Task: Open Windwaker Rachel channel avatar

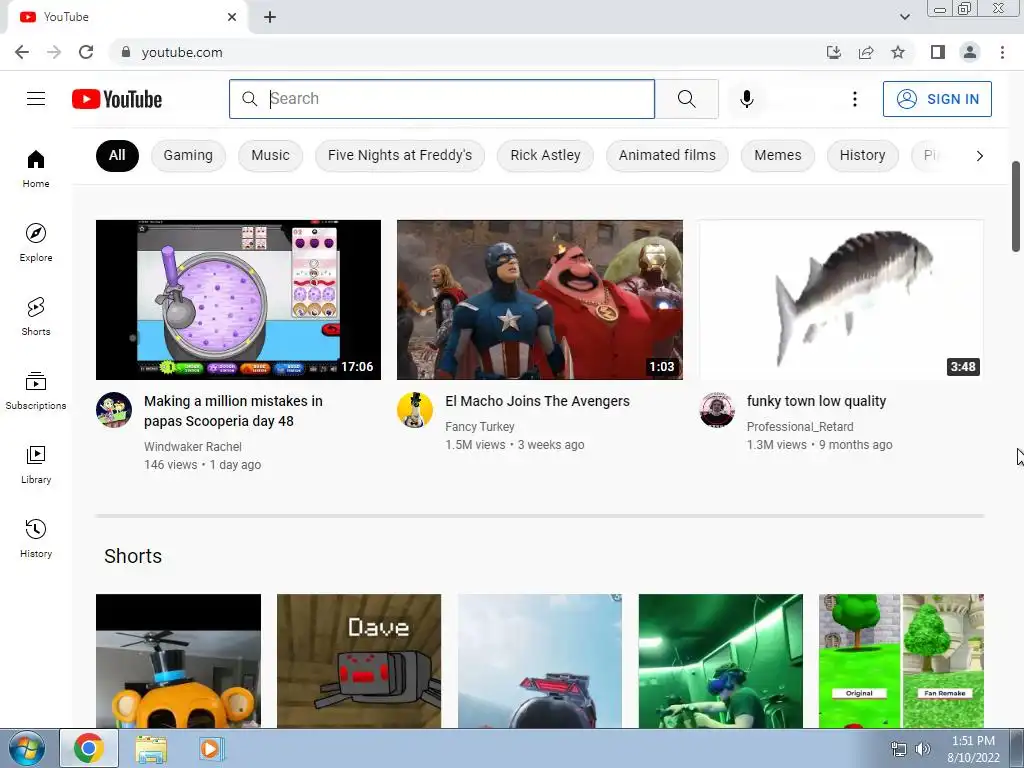Action: [114, 409]
